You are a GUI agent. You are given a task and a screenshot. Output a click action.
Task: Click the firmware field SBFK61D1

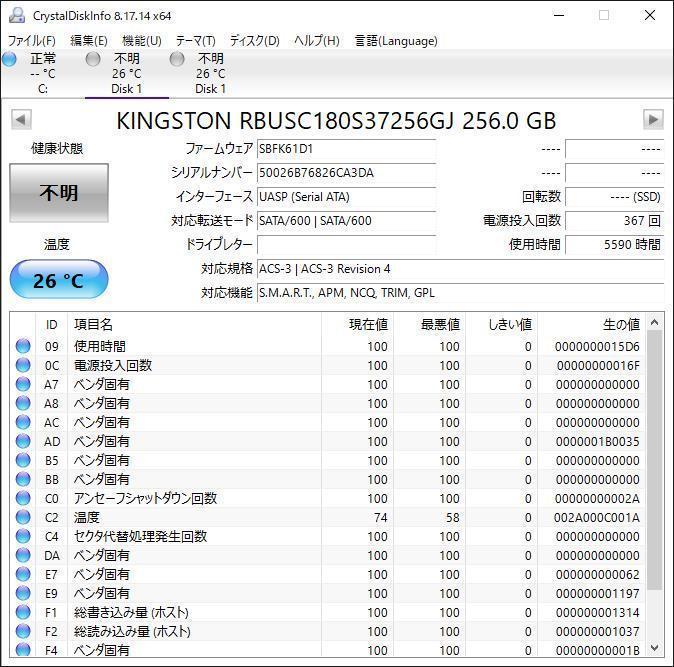(x=346, y=149)
